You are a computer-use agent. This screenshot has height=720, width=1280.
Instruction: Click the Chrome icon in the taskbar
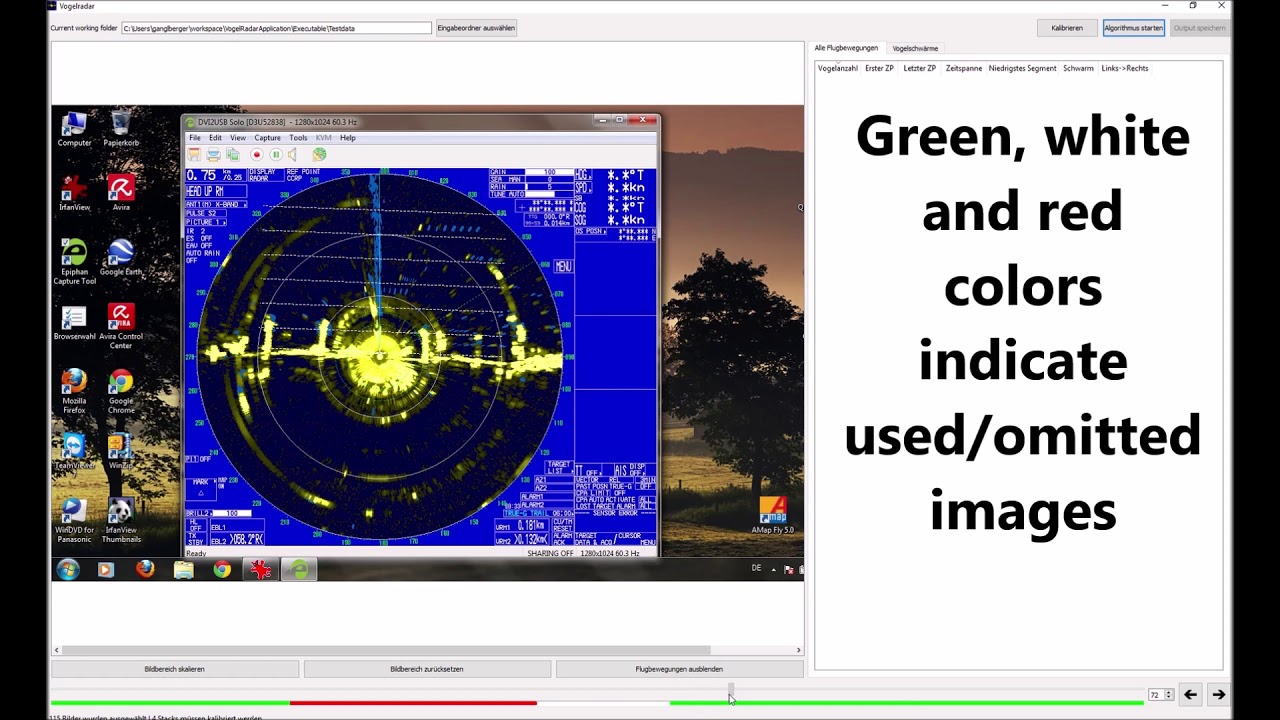click(222, 569)
